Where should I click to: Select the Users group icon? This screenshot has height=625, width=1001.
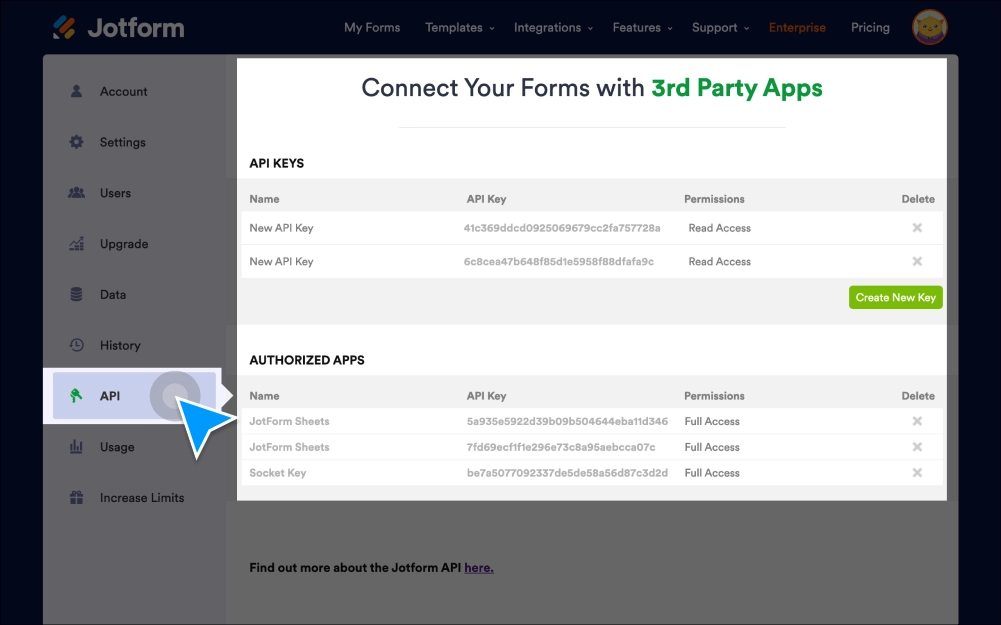[x=76, y=192]
